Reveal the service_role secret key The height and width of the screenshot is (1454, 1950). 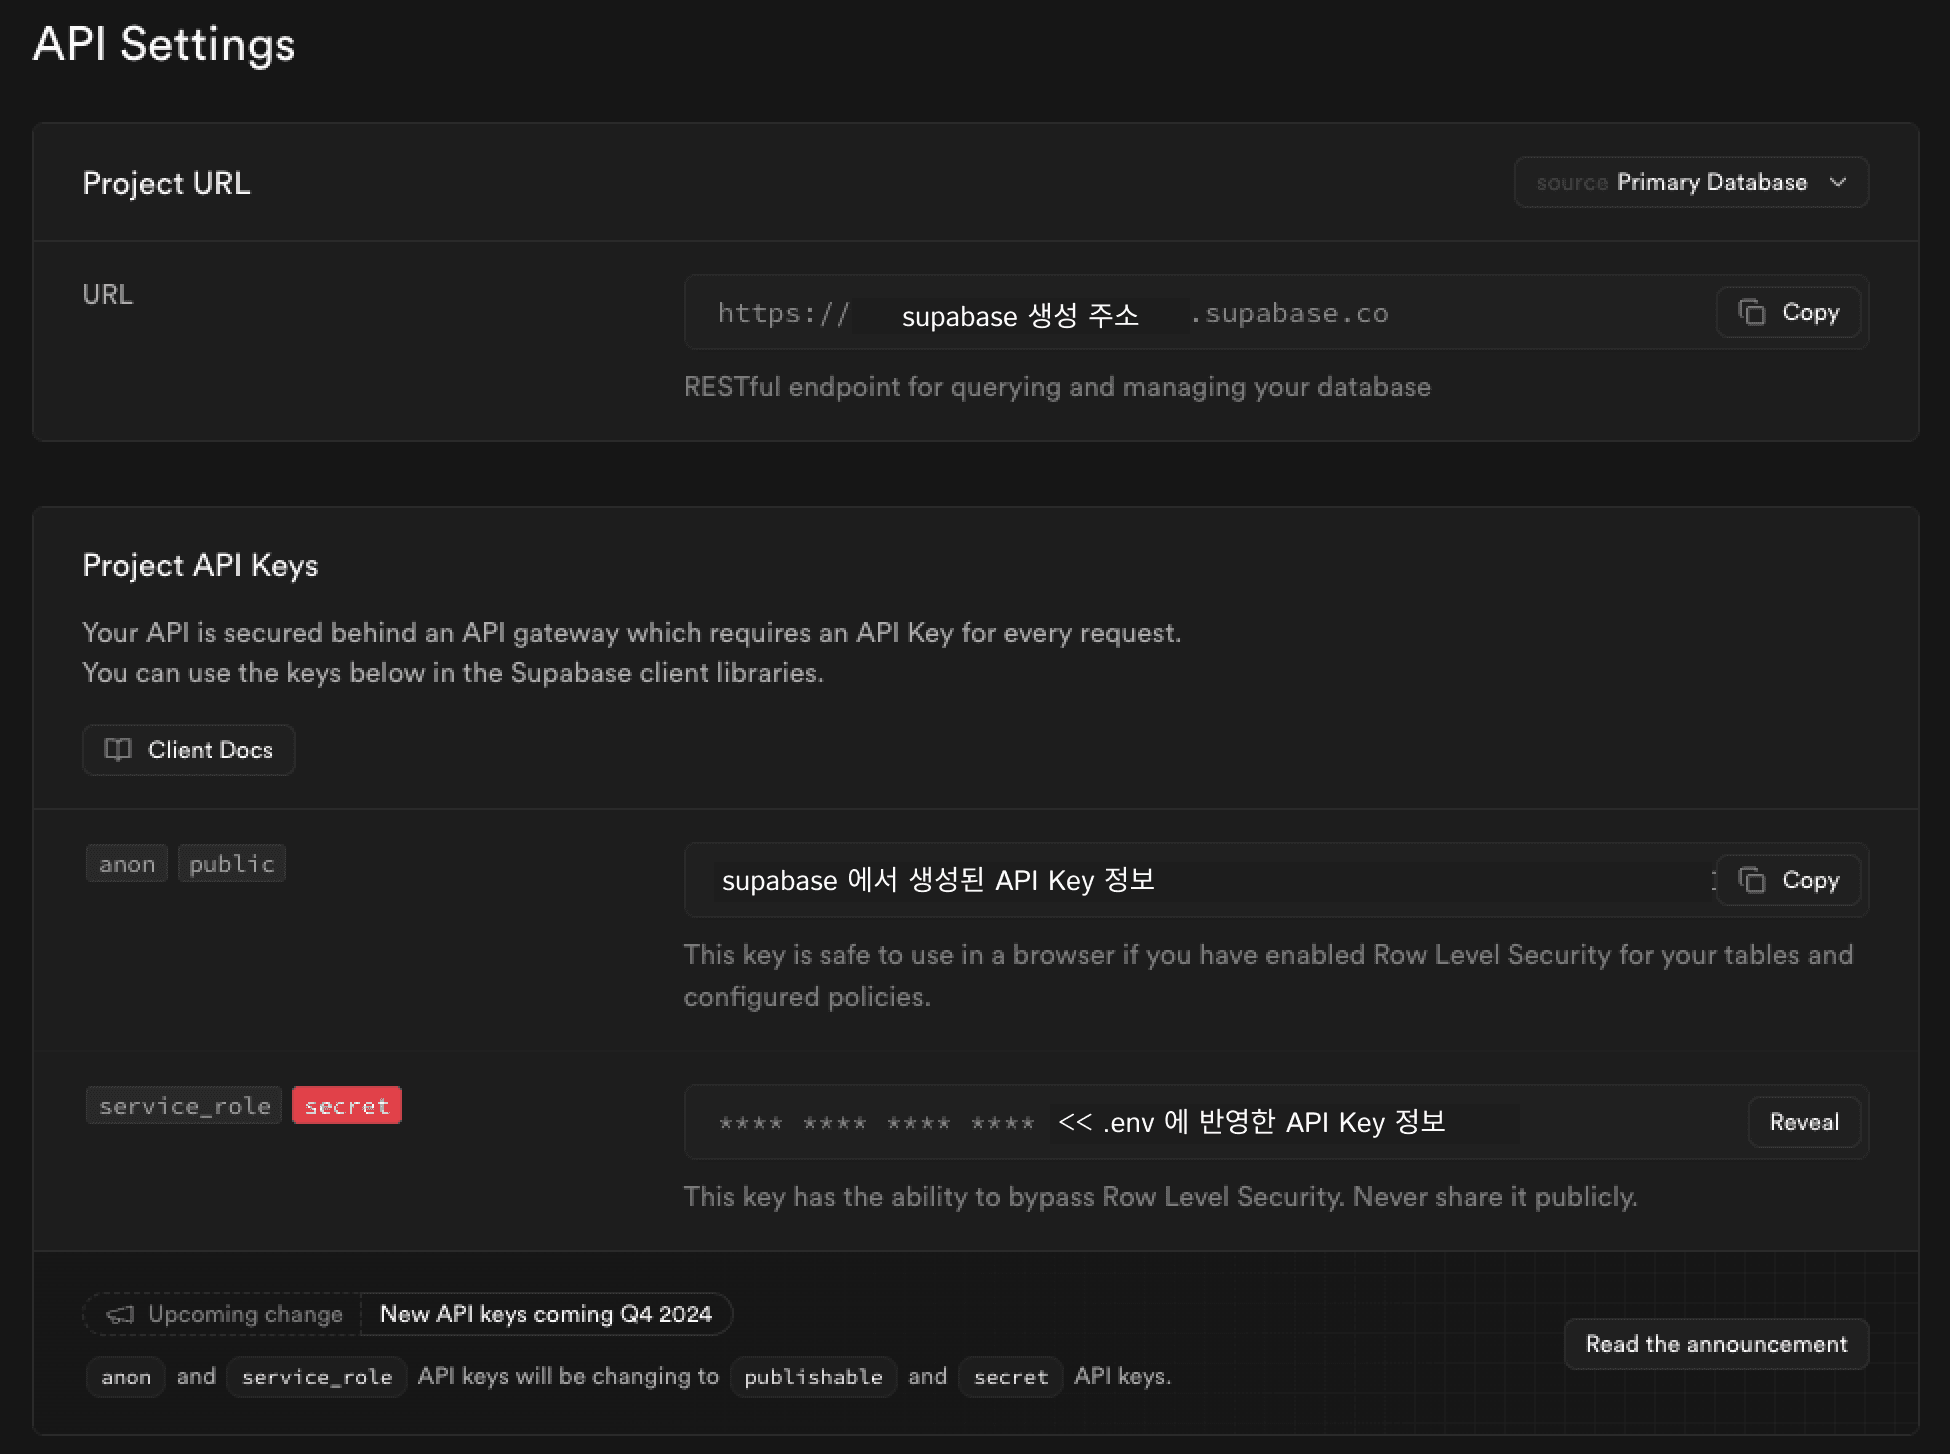tap(1803, 1121)
